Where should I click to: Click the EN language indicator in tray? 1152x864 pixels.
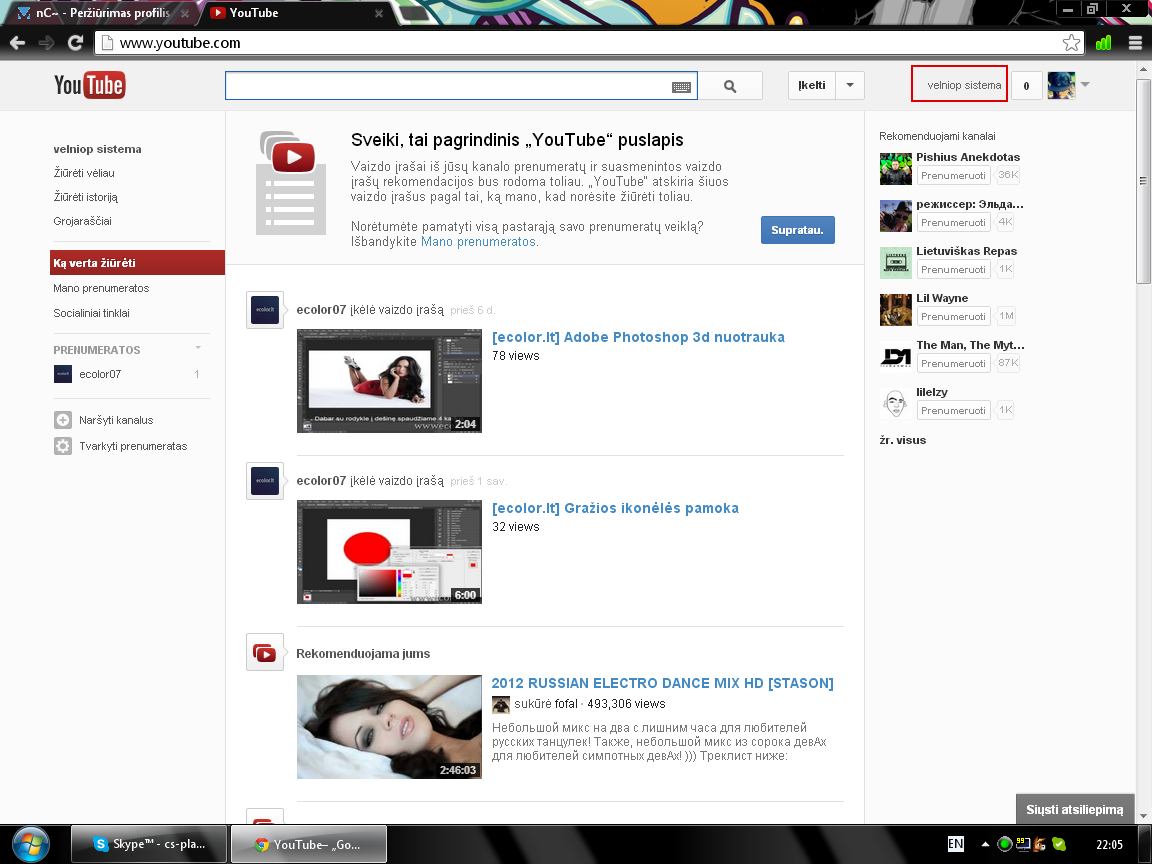955,844
